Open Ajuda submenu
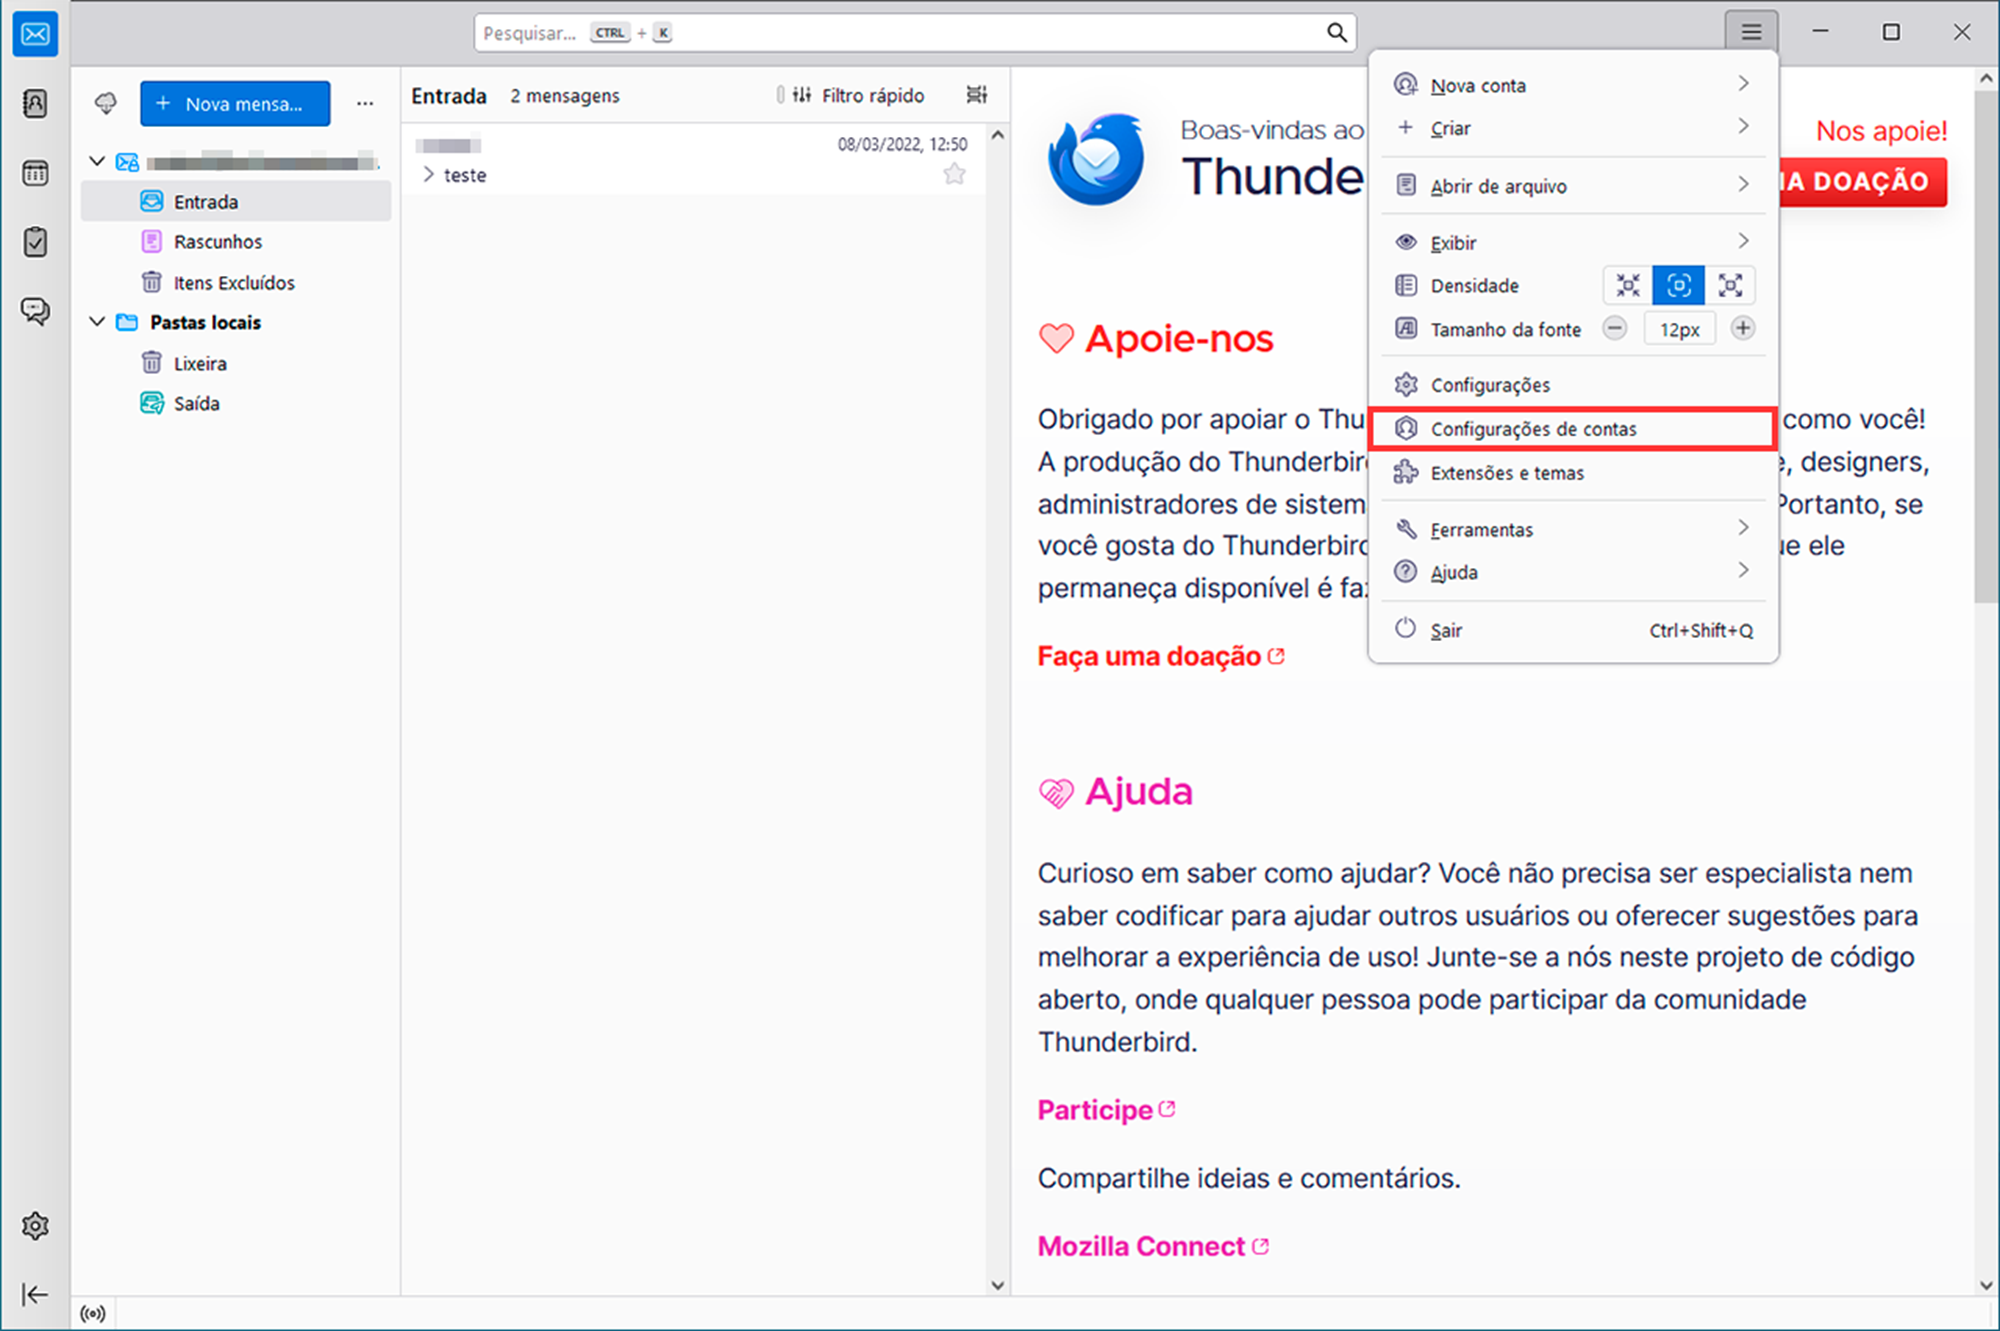2000x1331 pixels. pyautogui.click(x=1573, y=572)
